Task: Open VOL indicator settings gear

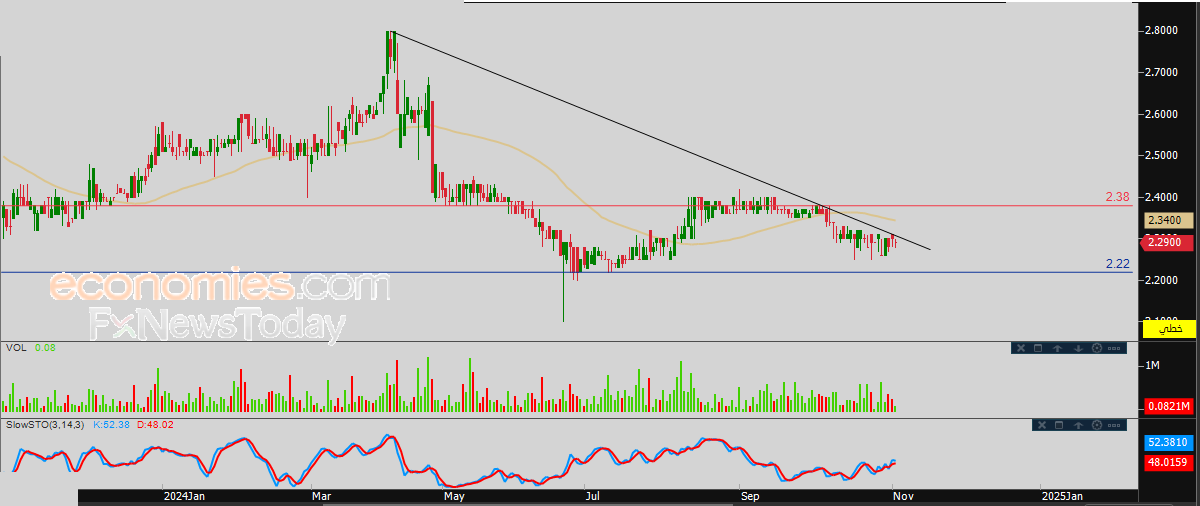Action: pyautogui.click(x=1097, y=348)
